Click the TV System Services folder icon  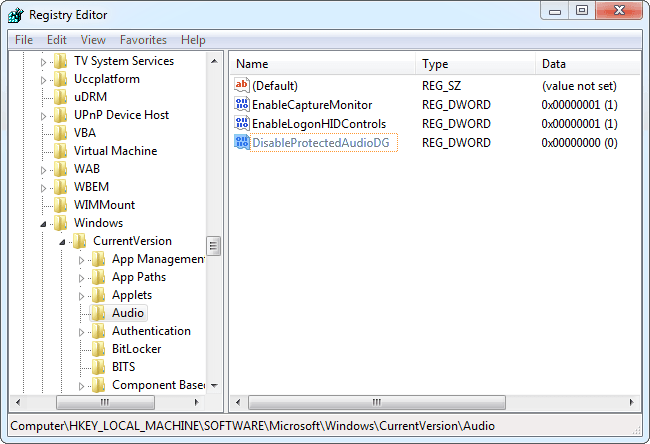(61, 61)
